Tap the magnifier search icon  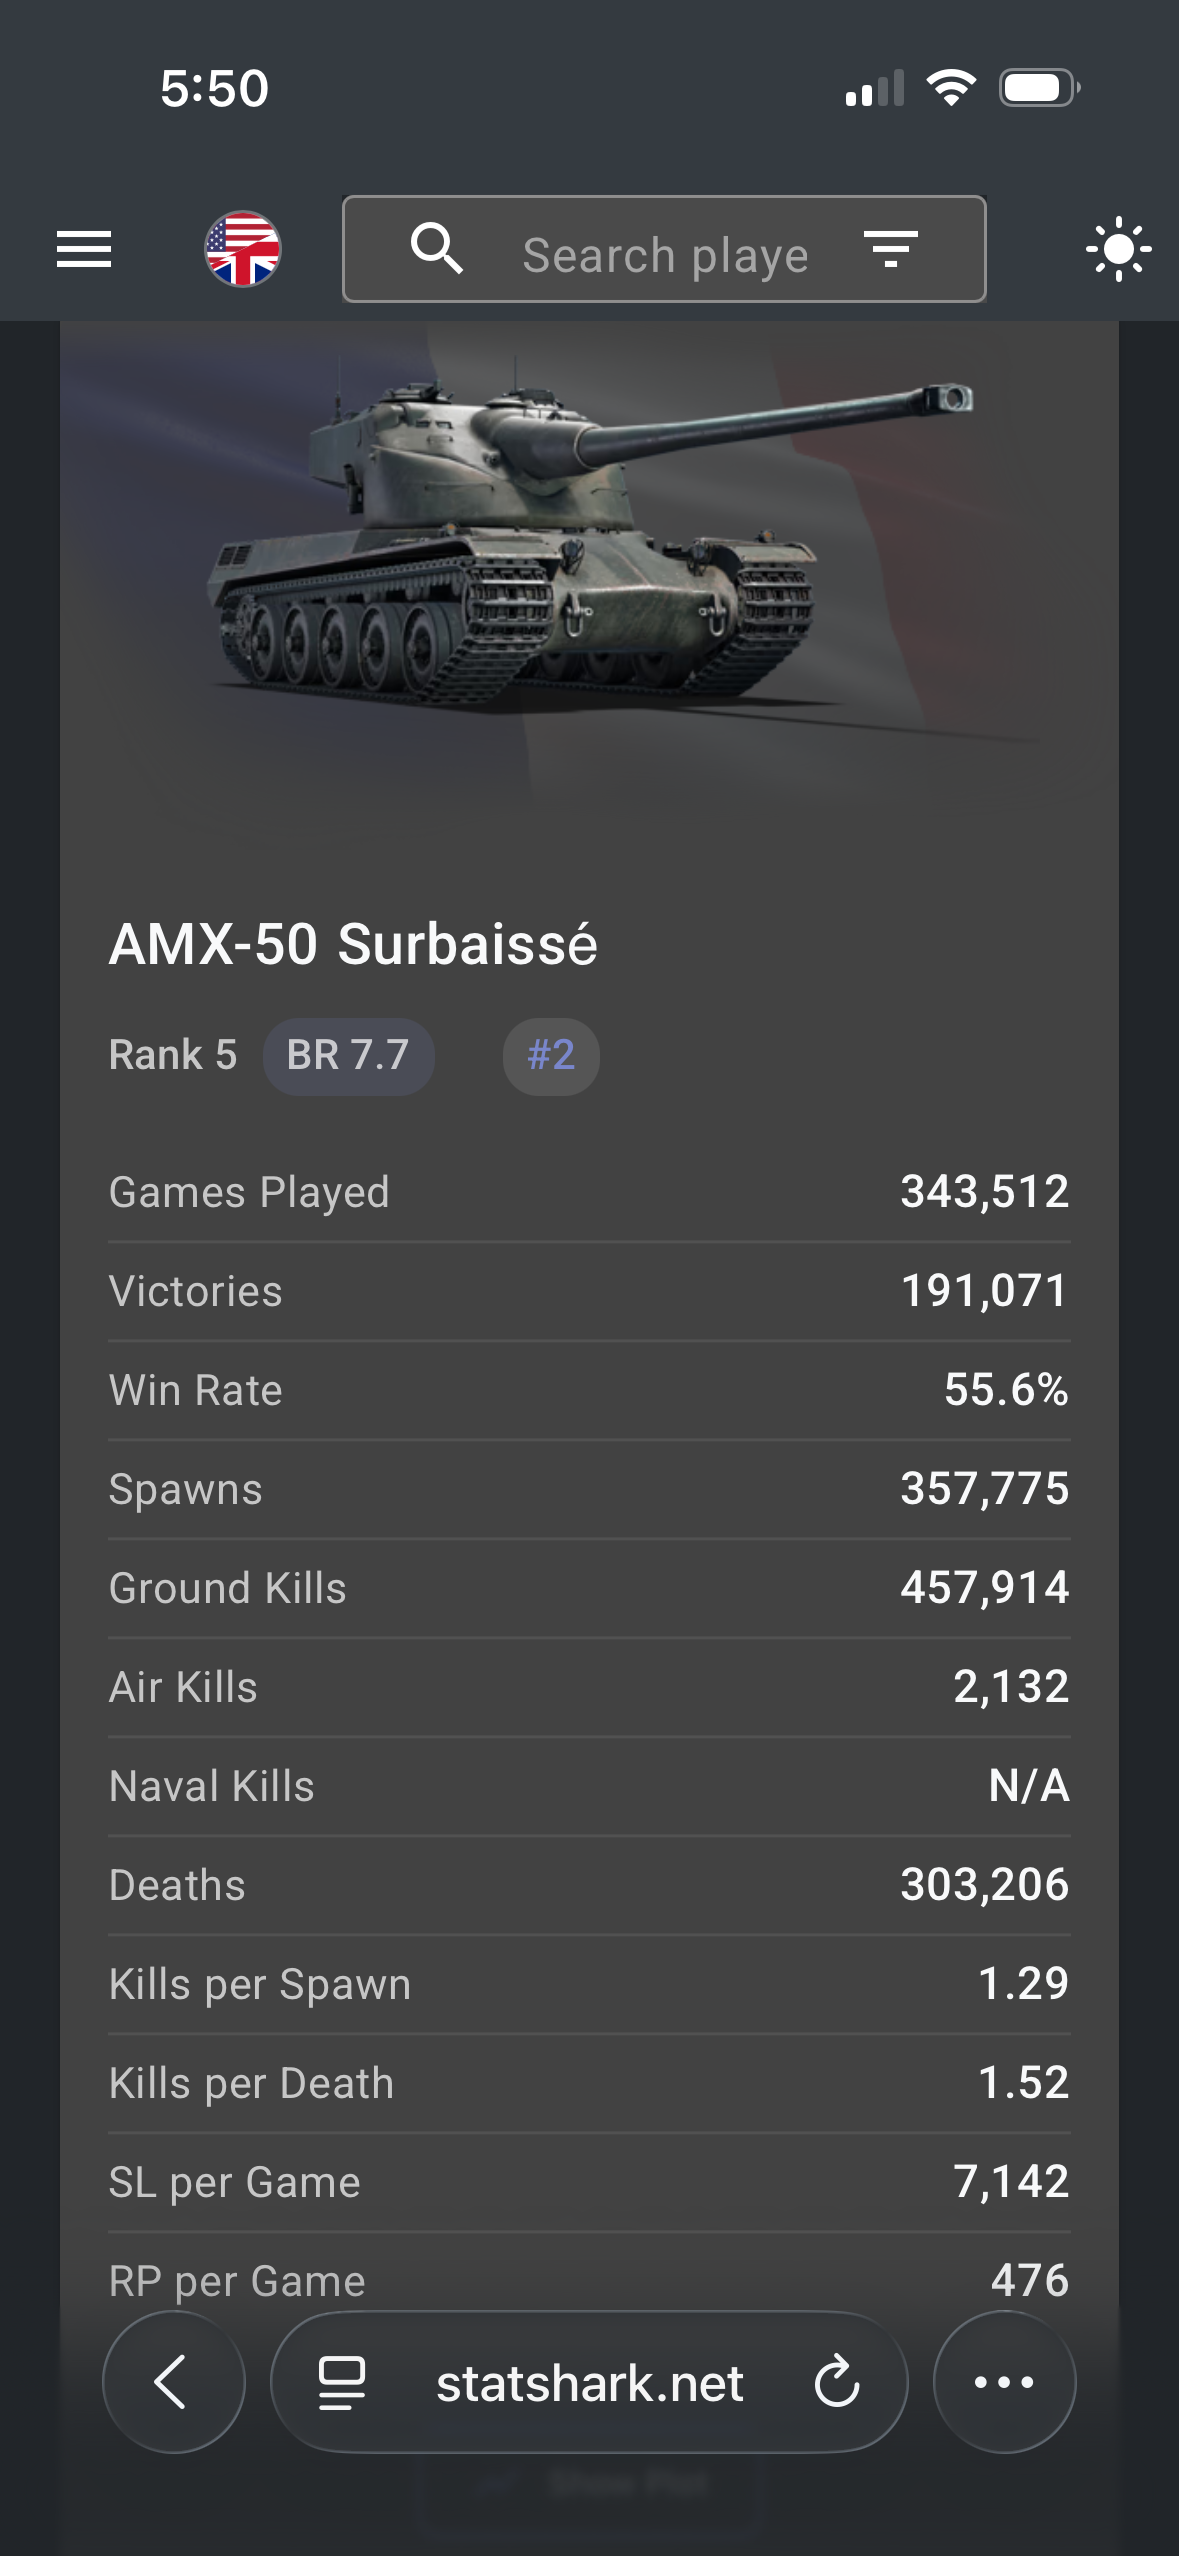[x=437, y=249]
